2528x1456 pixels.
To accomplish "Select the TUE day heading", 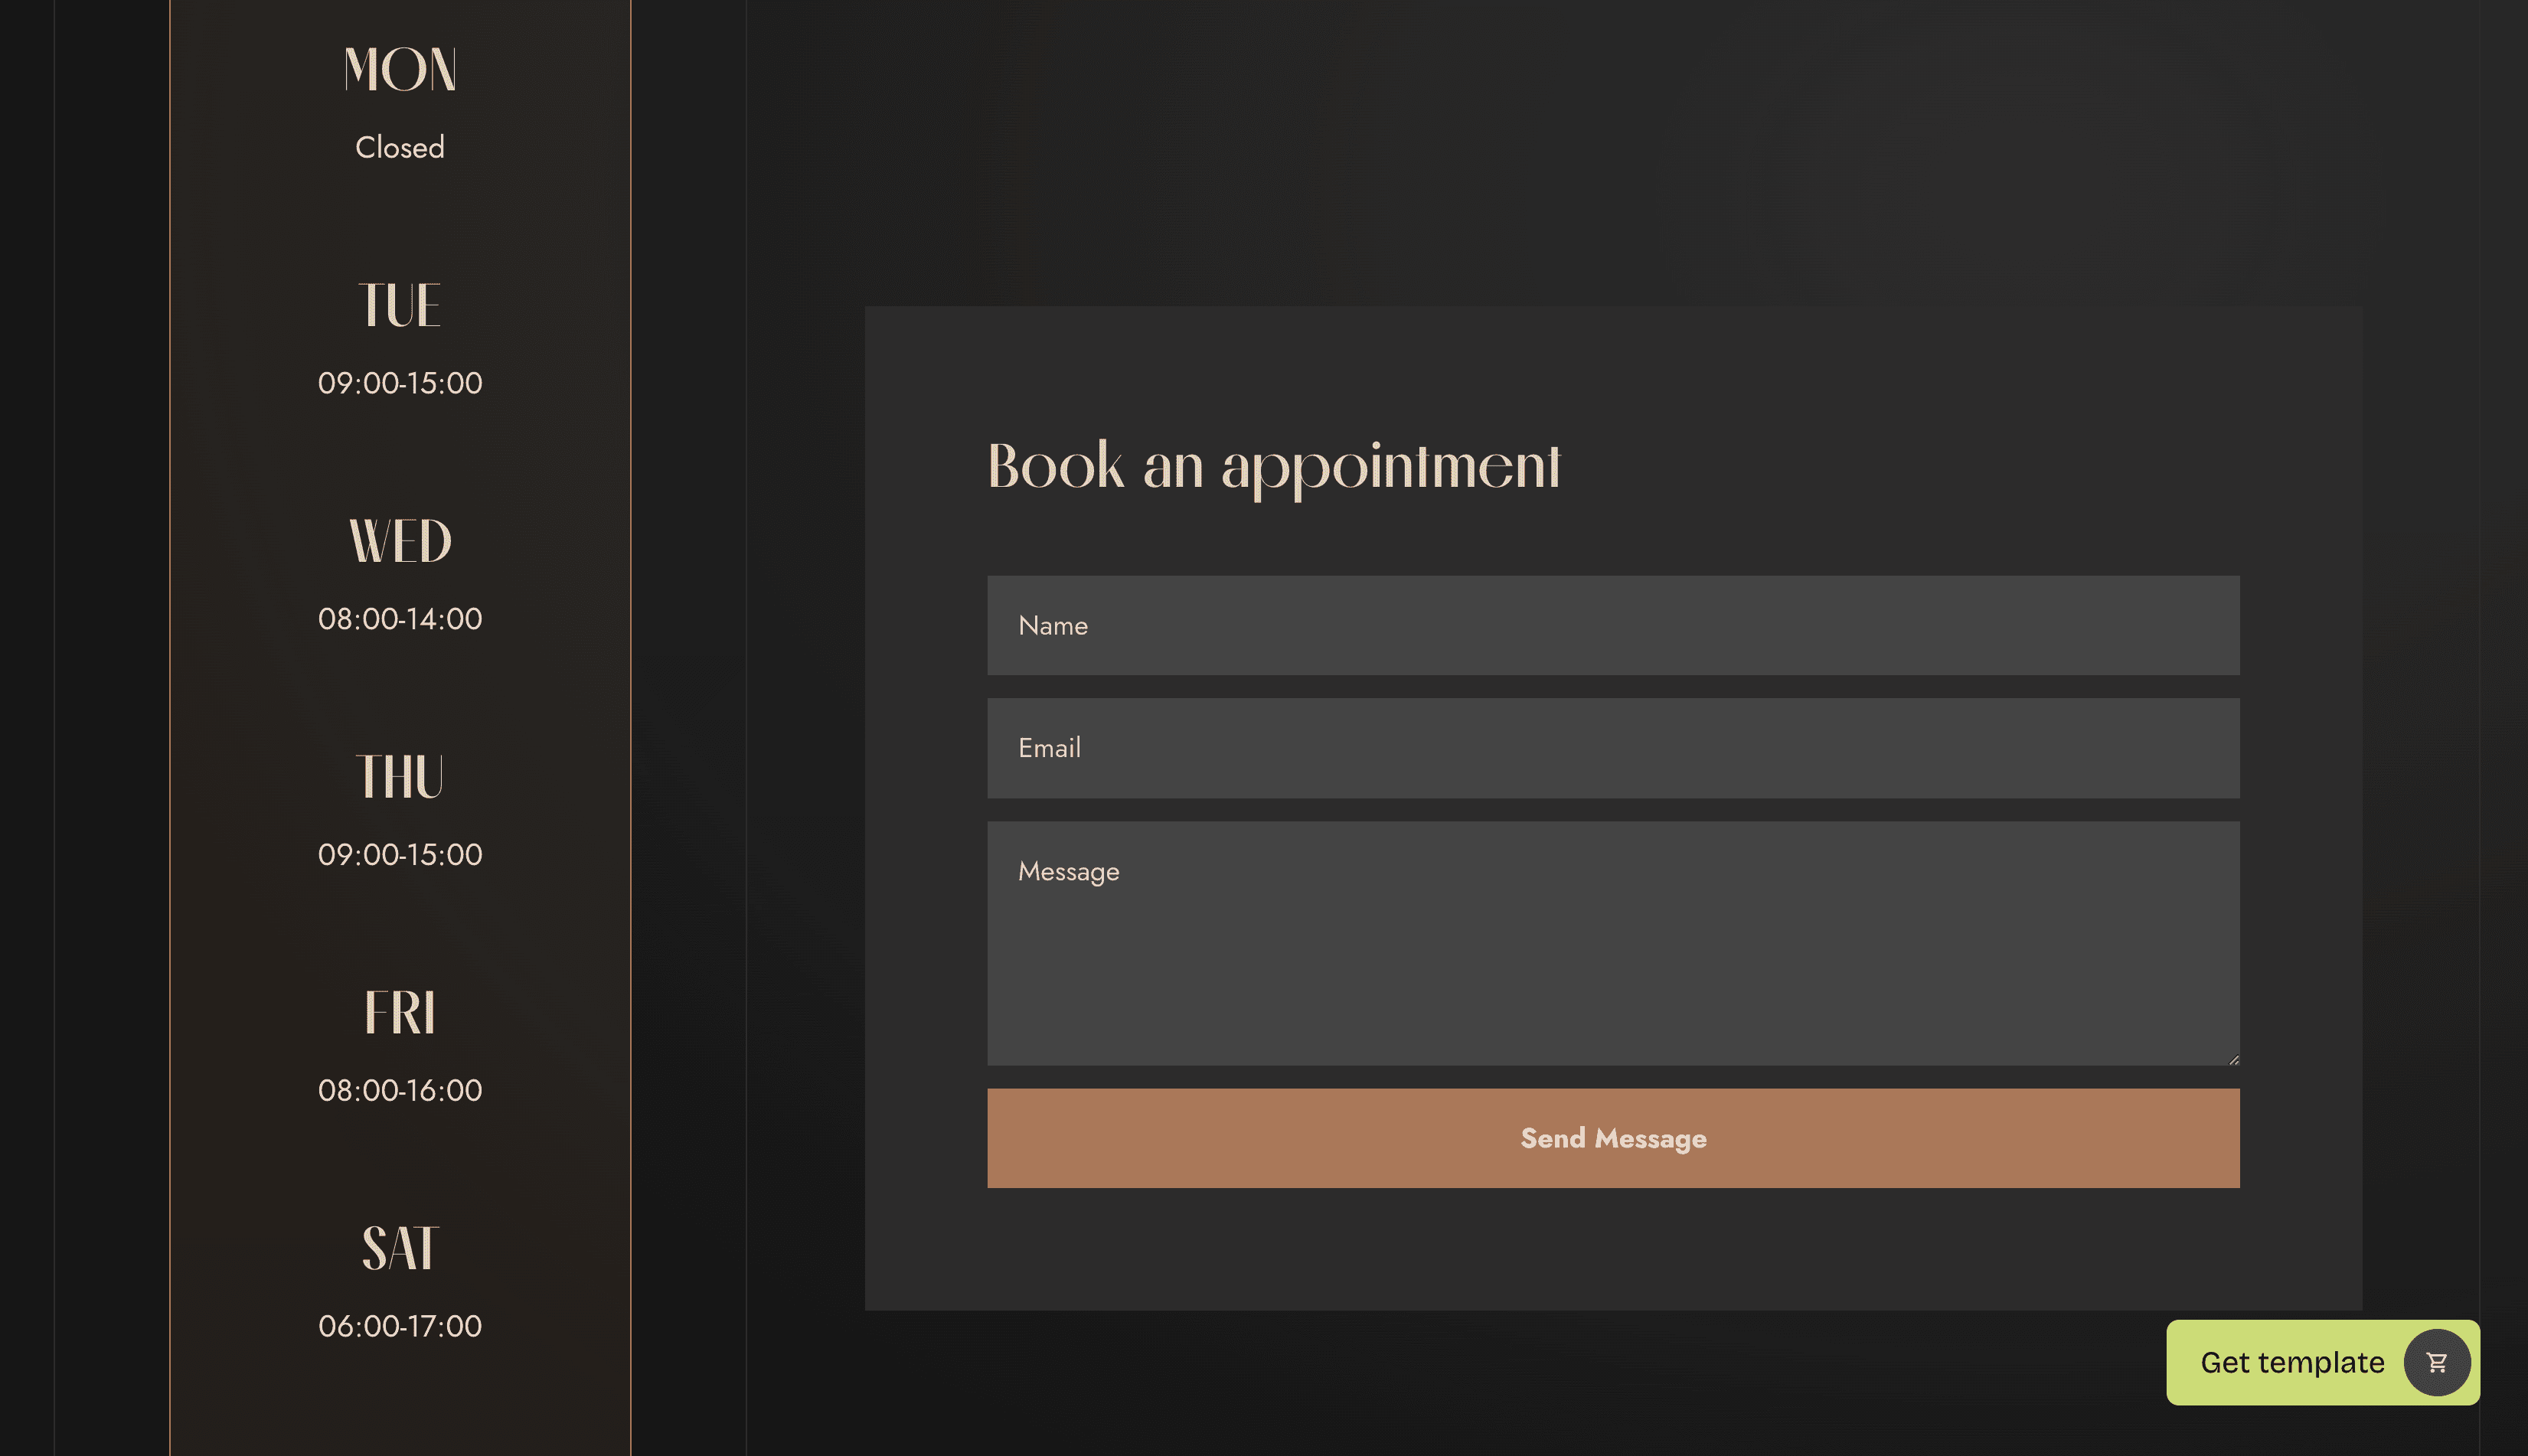I will click(400, 306).
